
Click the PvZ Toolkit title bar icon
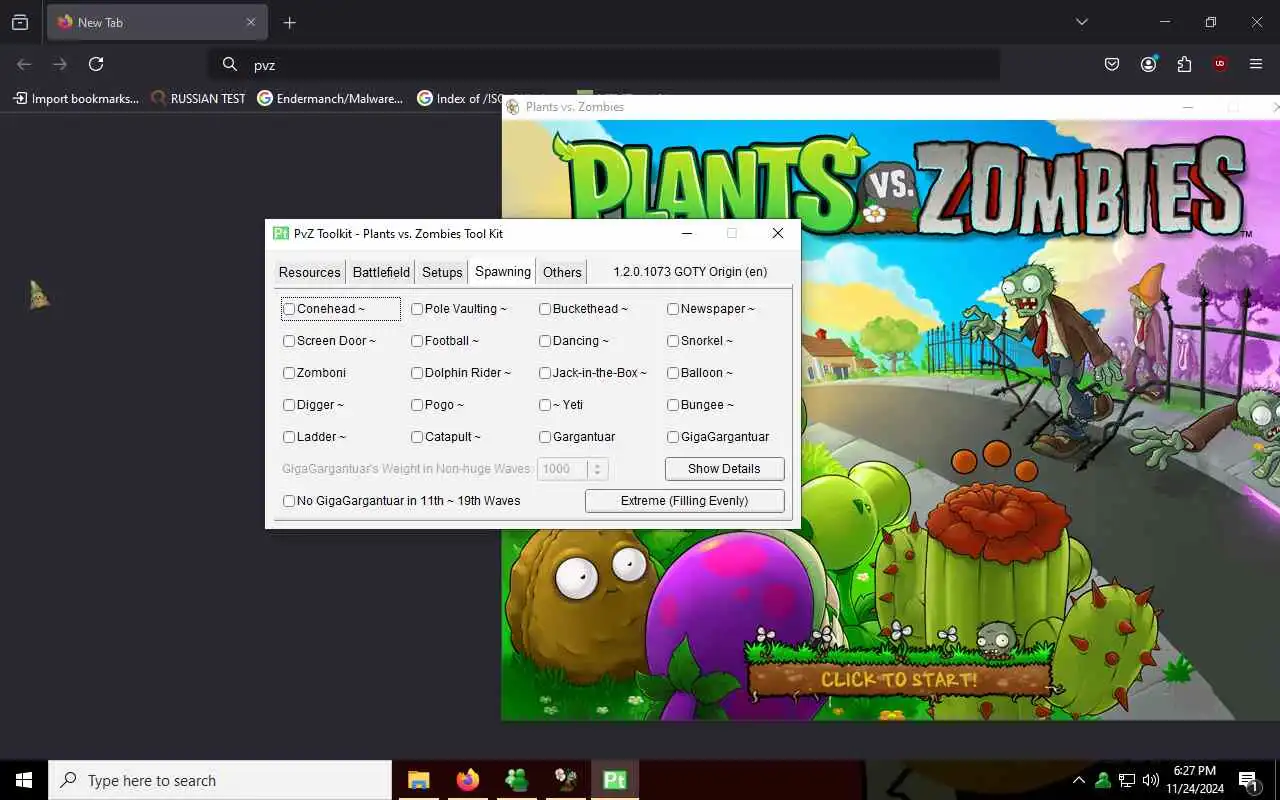coord(281,233)
